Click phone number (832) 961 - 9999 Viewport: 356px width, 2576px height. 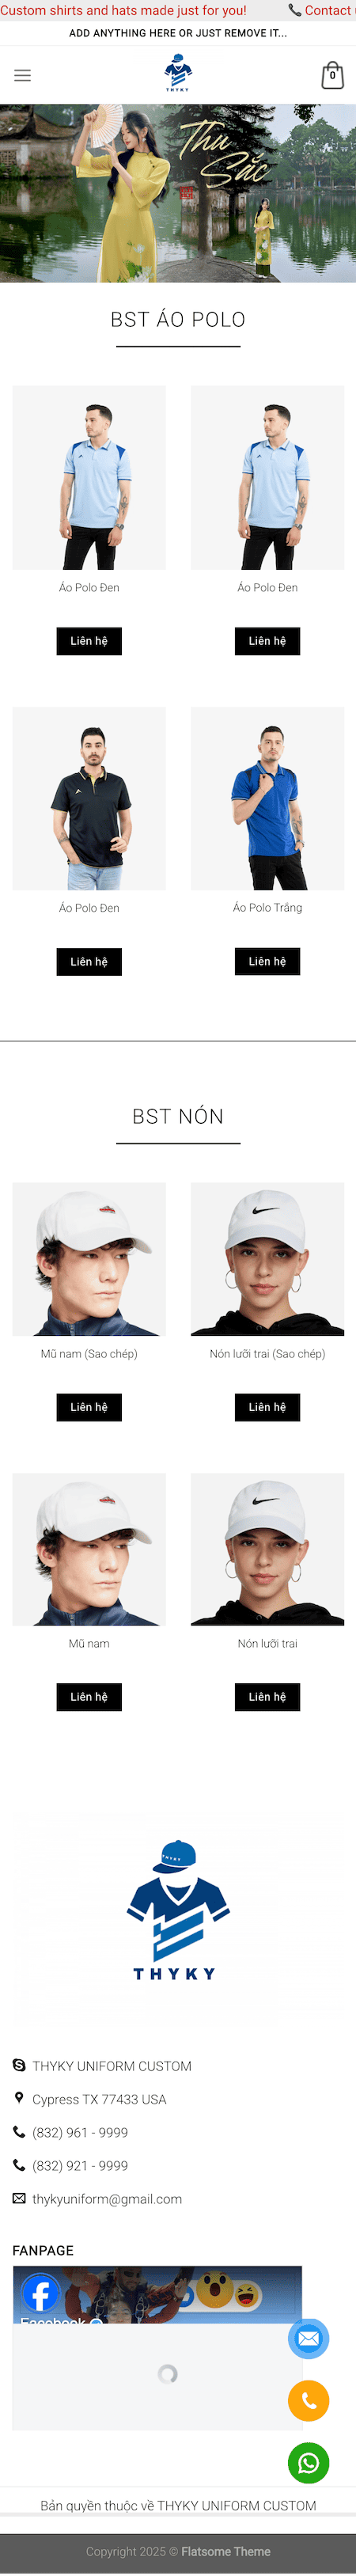click(80, 2132)
